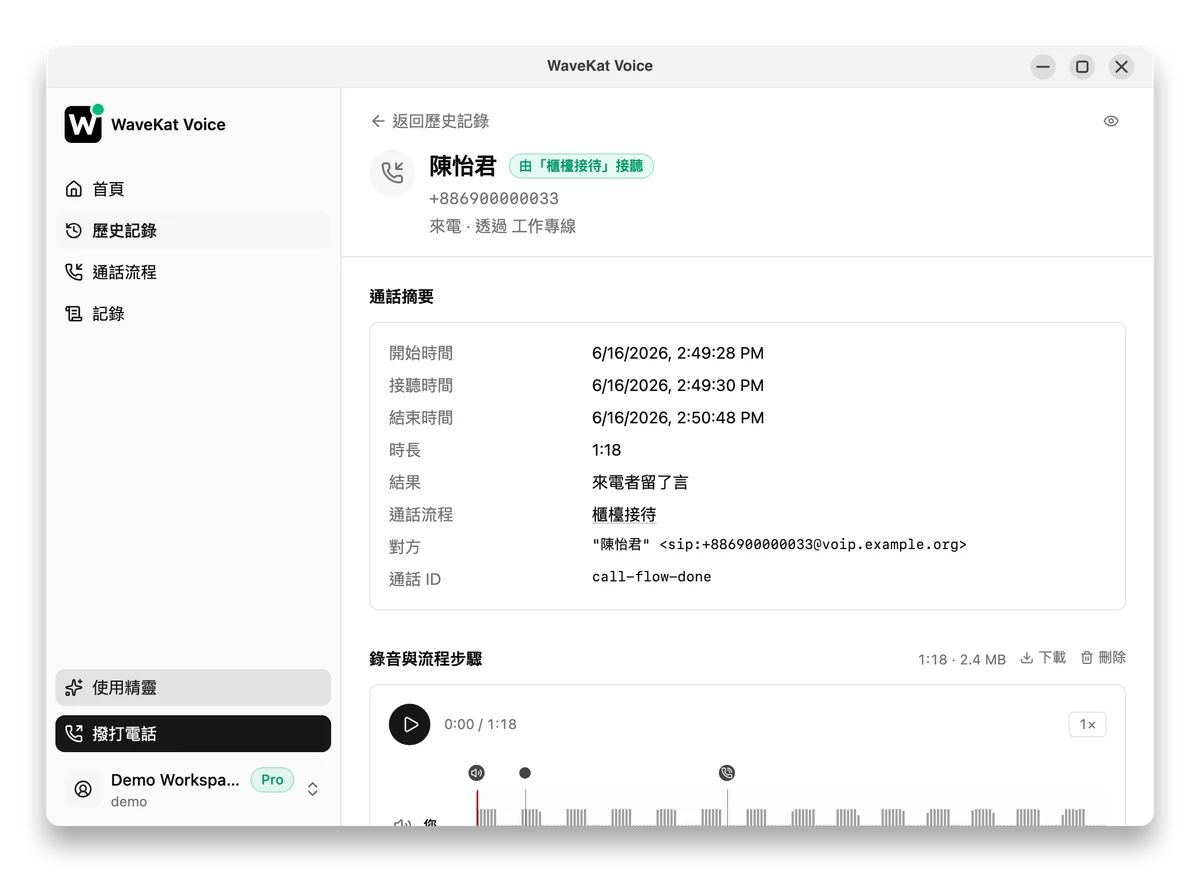Click the Pro plan badge

point(272,780)
